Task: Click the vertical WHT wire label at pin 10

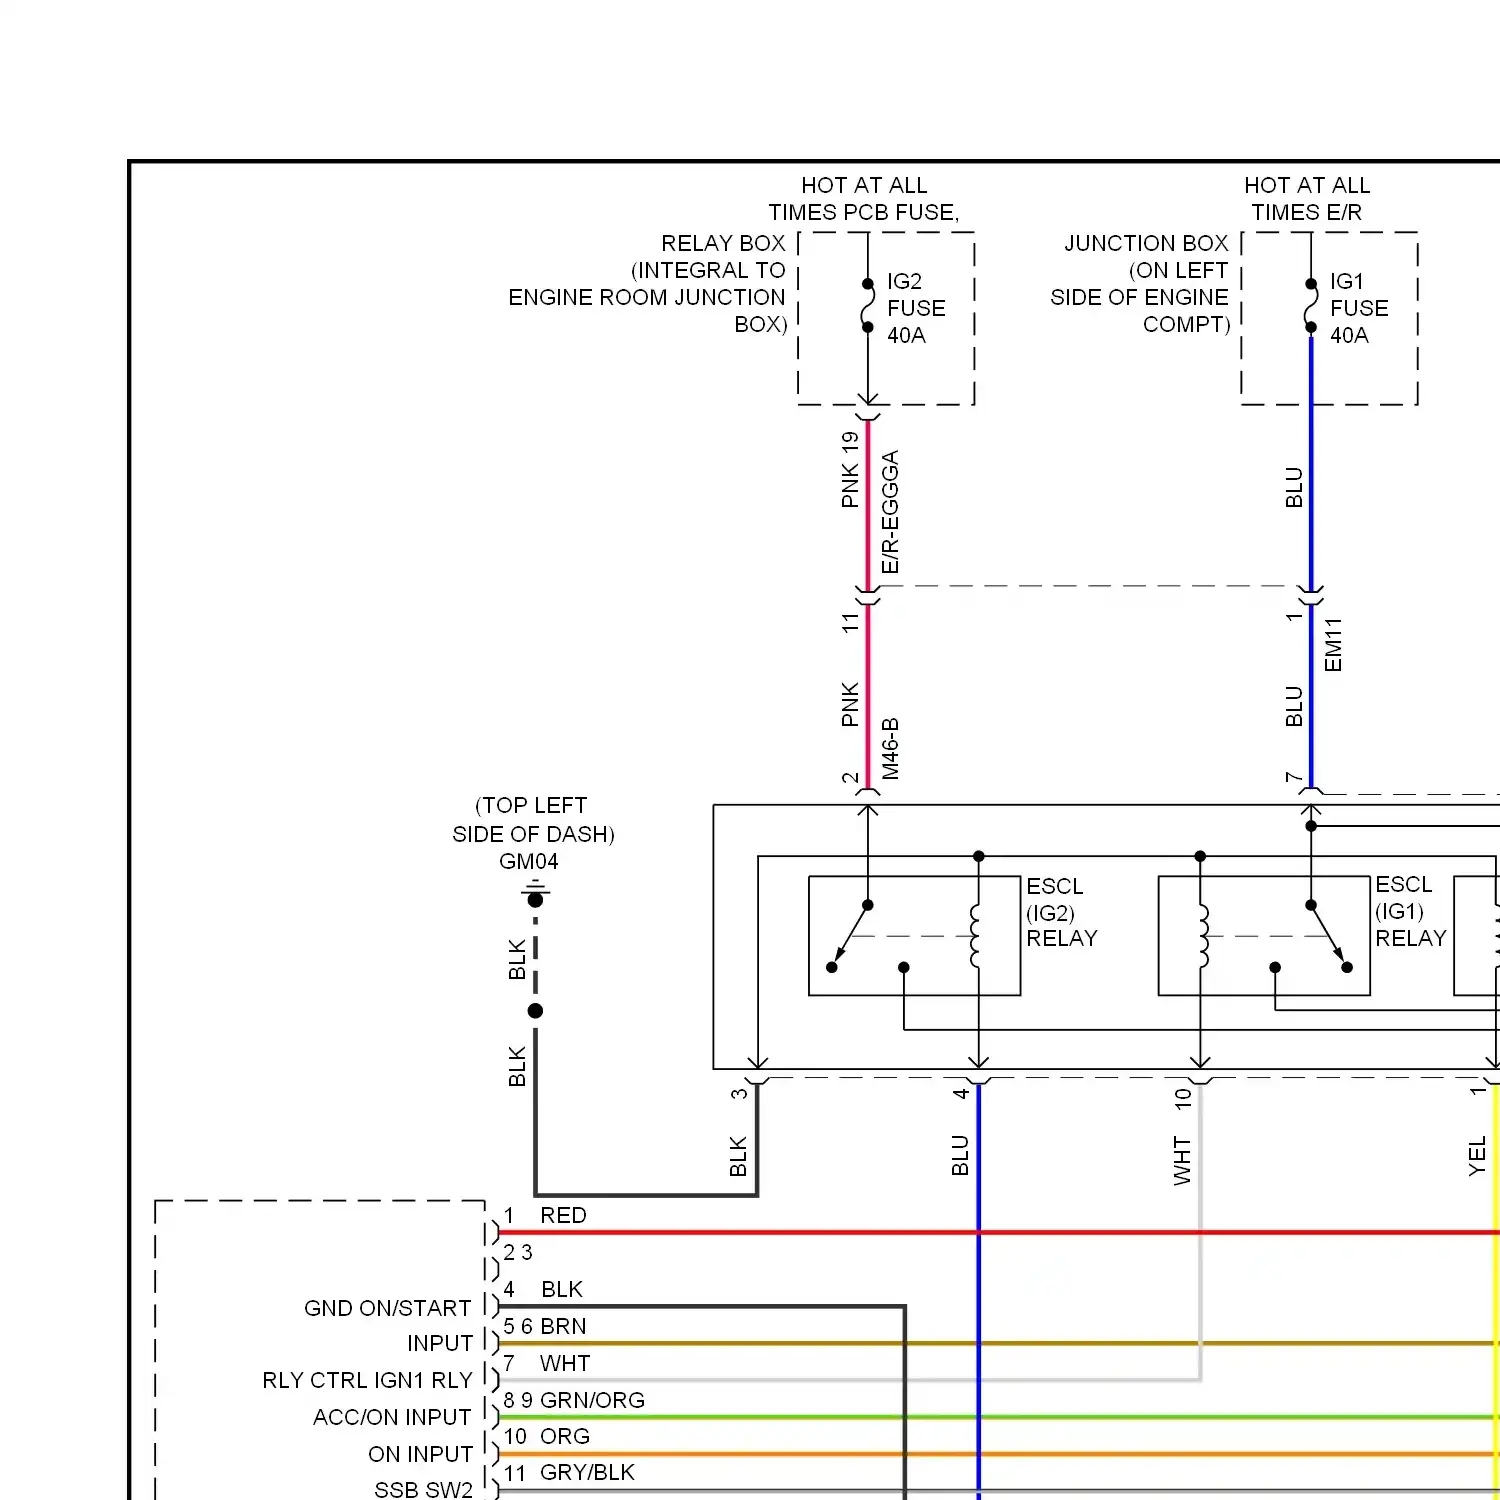Action: (x=1182, y=1160)
